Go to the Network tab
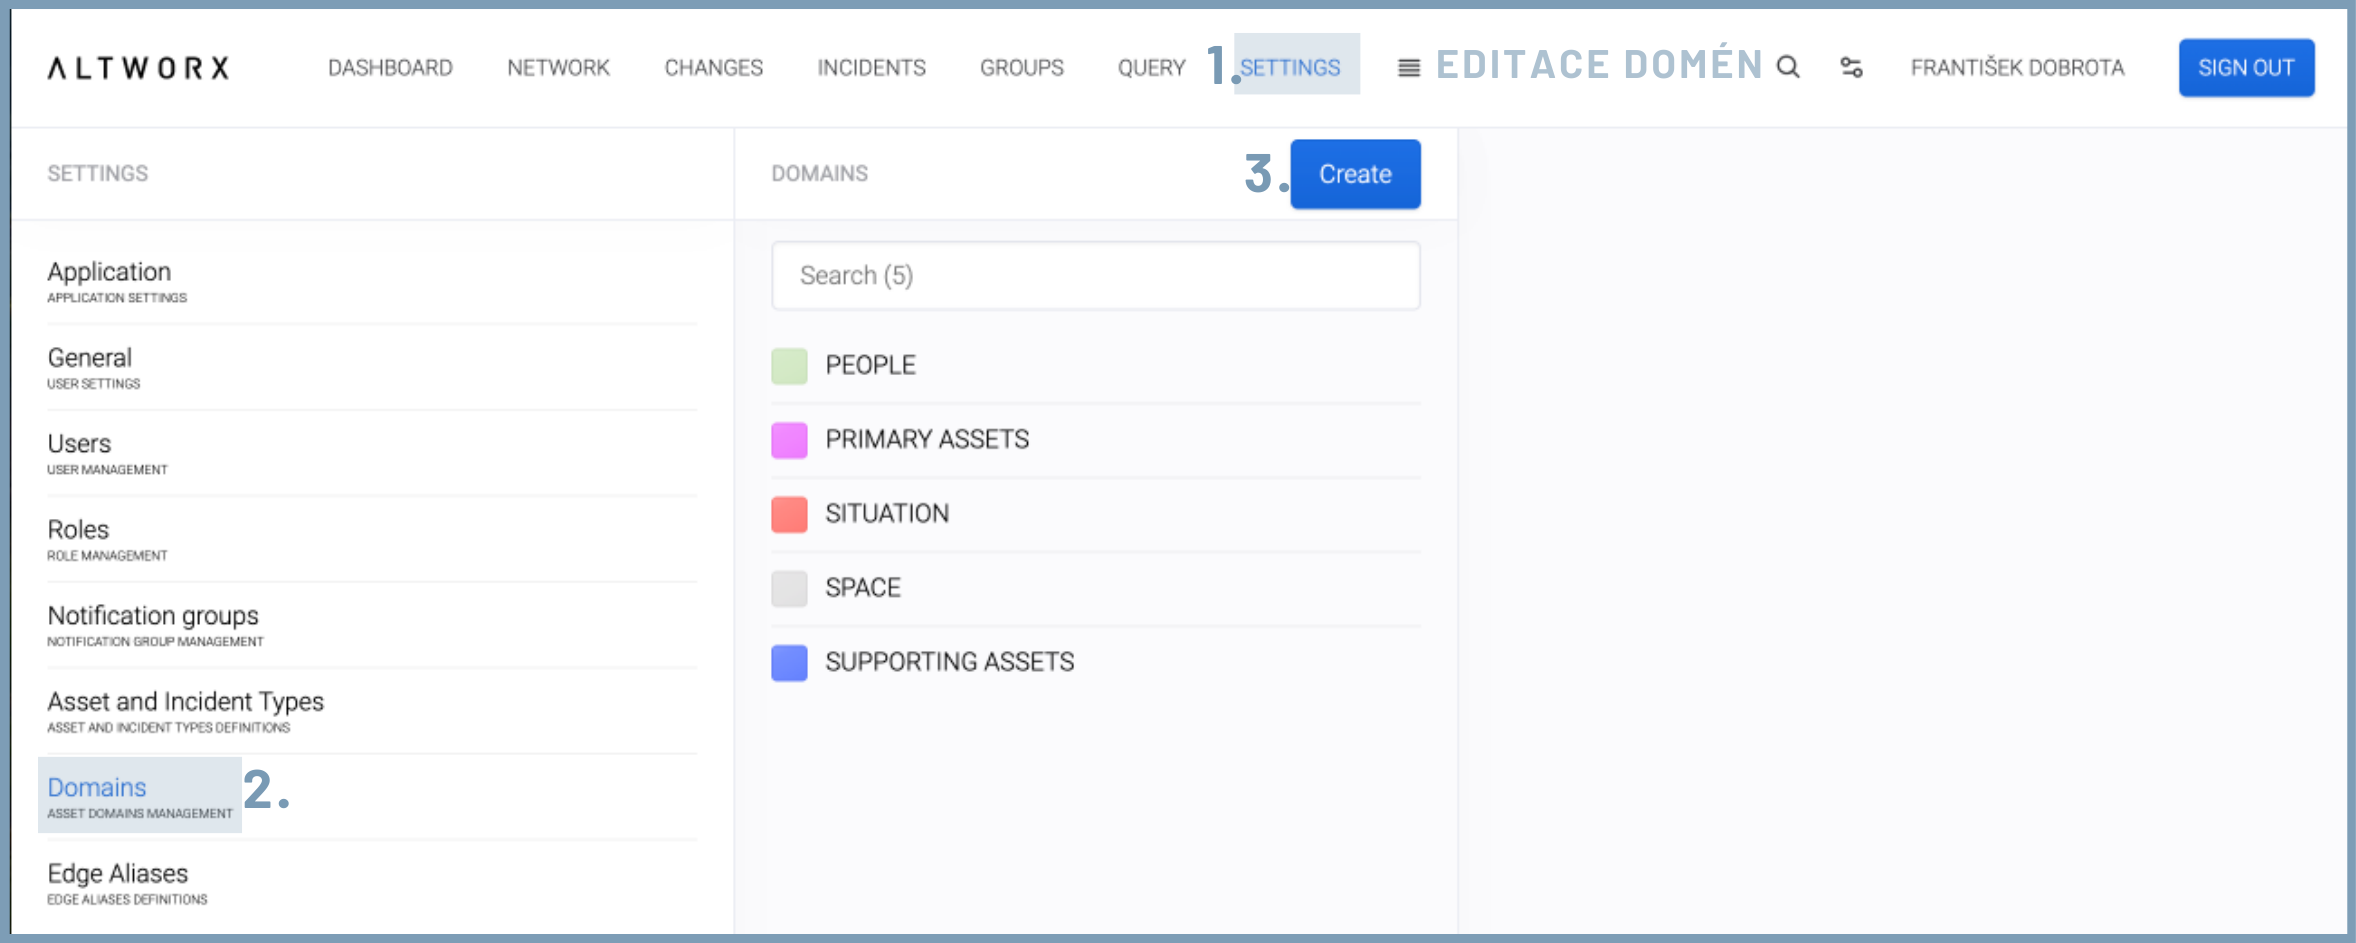Image resolution: width=2356 pixels, height=943 pixels. [x=558, y=68]
